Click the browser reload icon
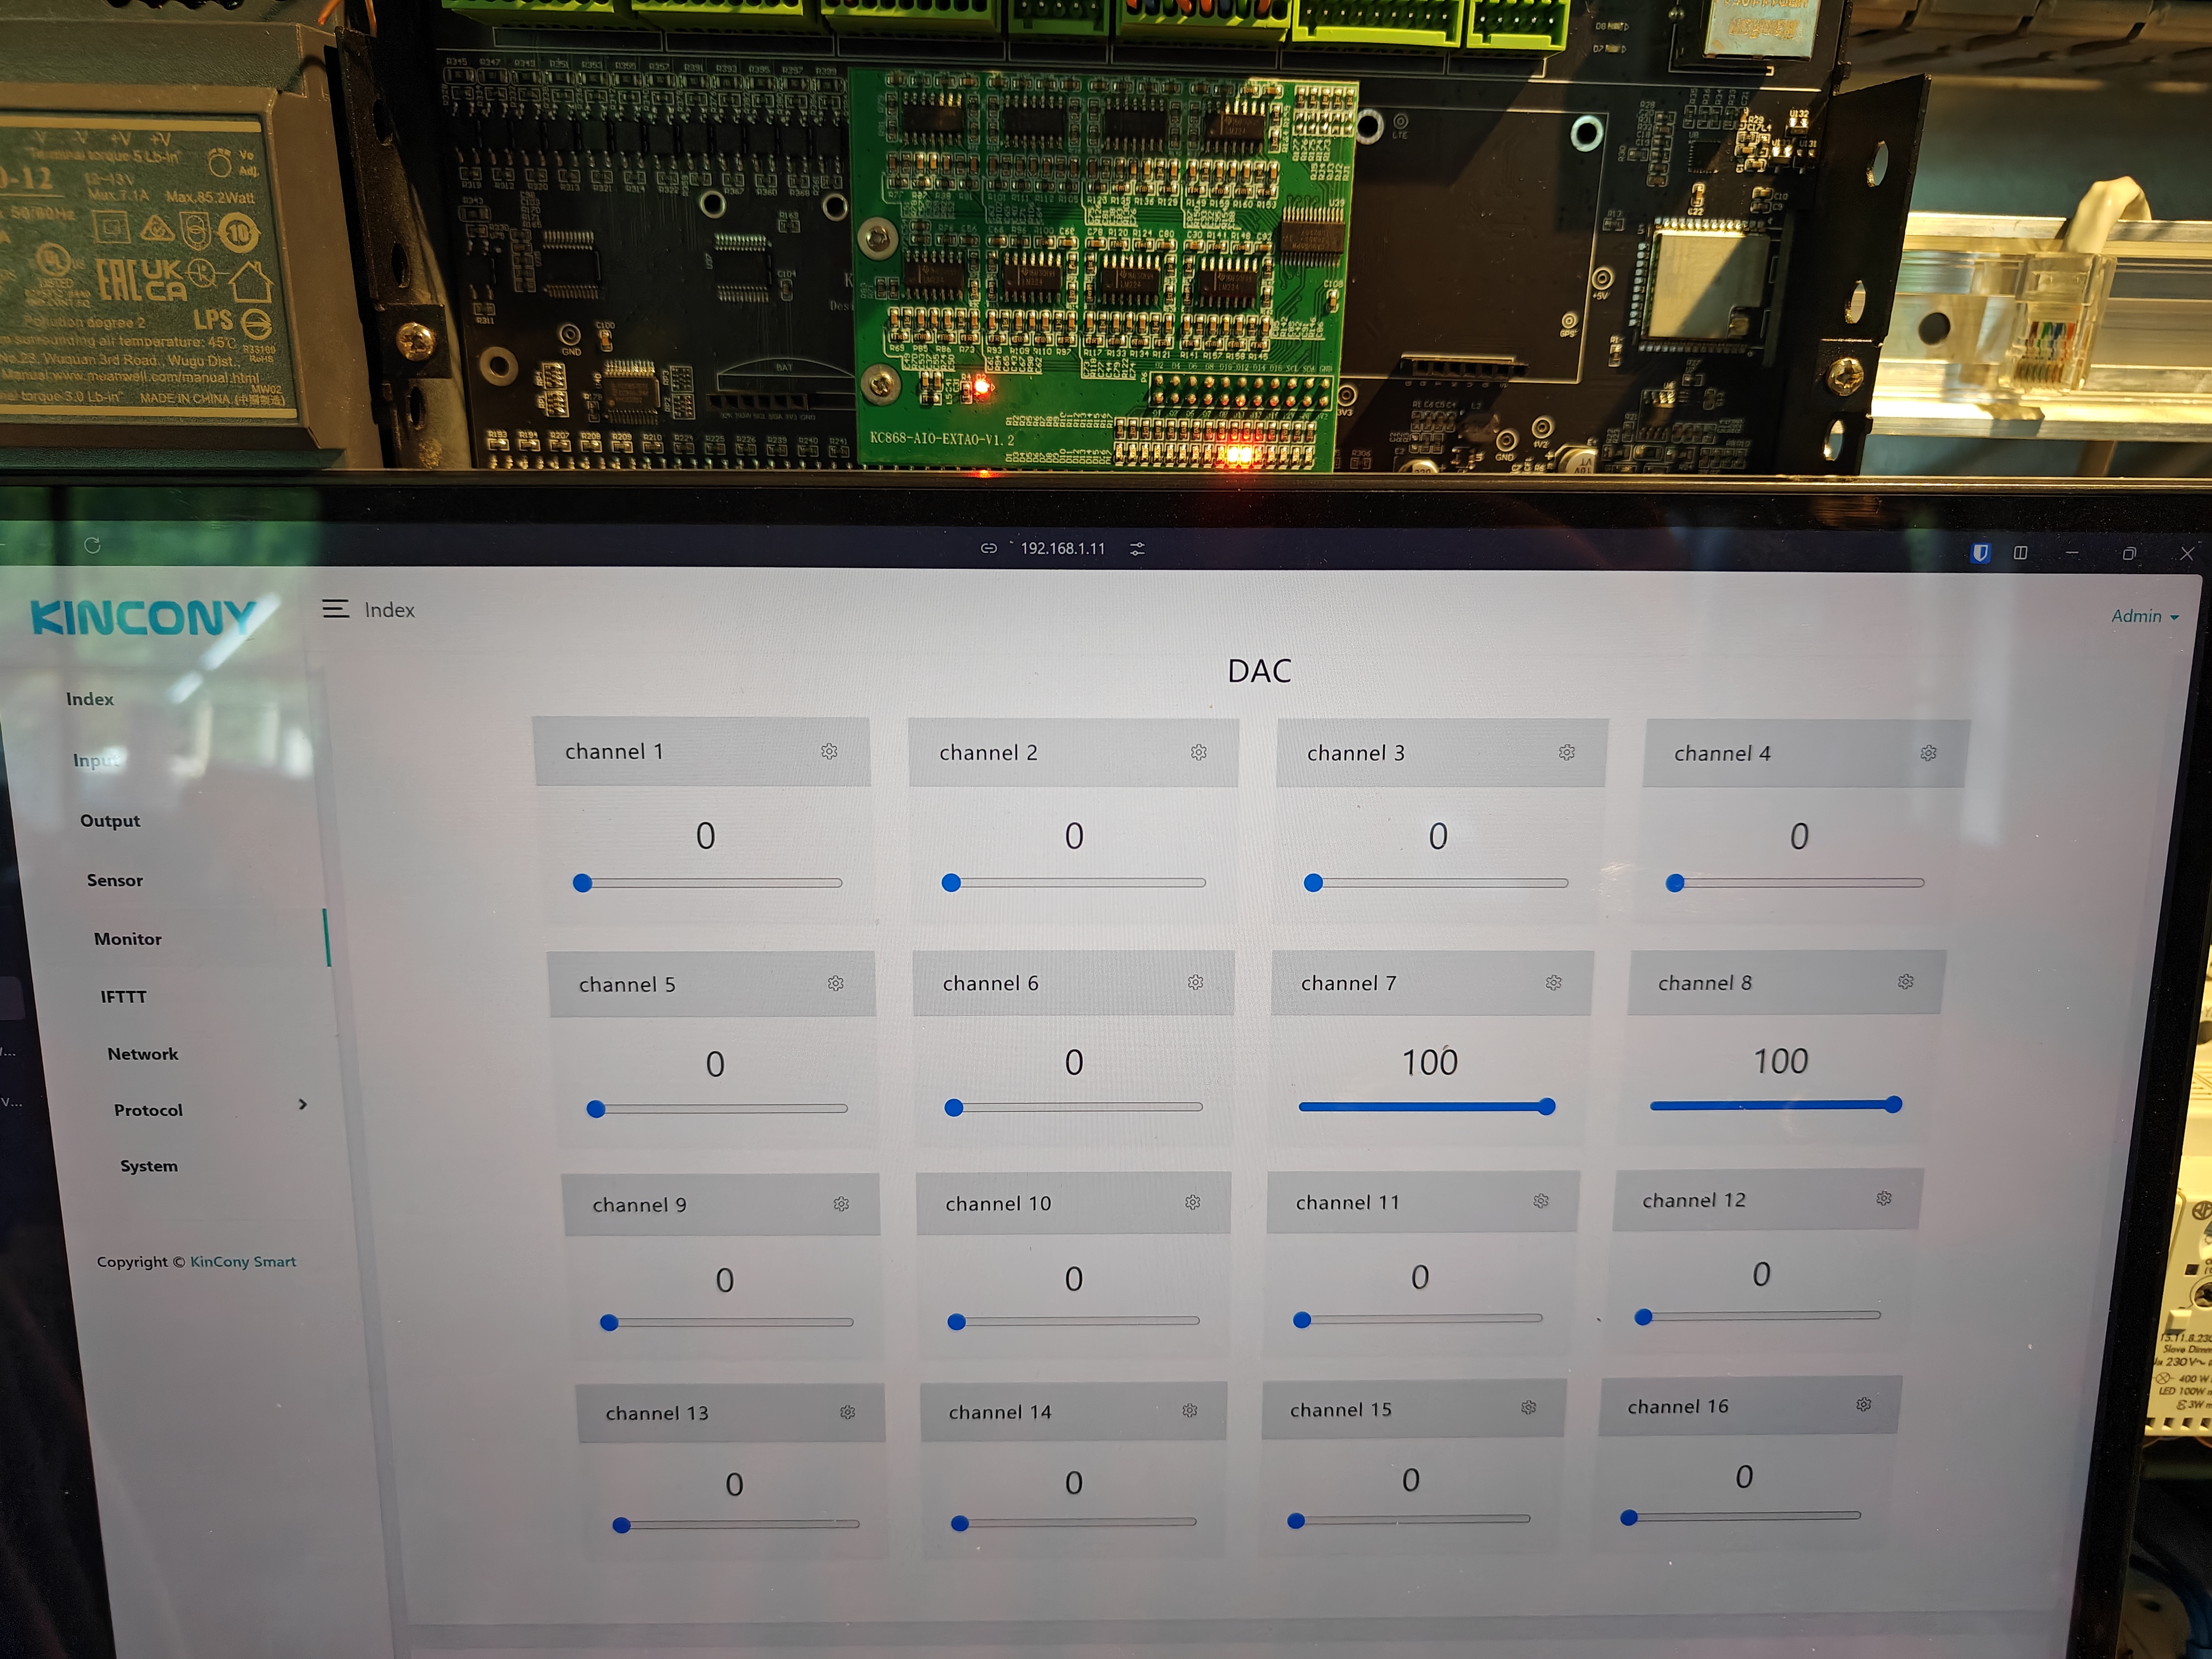2212x1659 pixels. coord(93,545)
